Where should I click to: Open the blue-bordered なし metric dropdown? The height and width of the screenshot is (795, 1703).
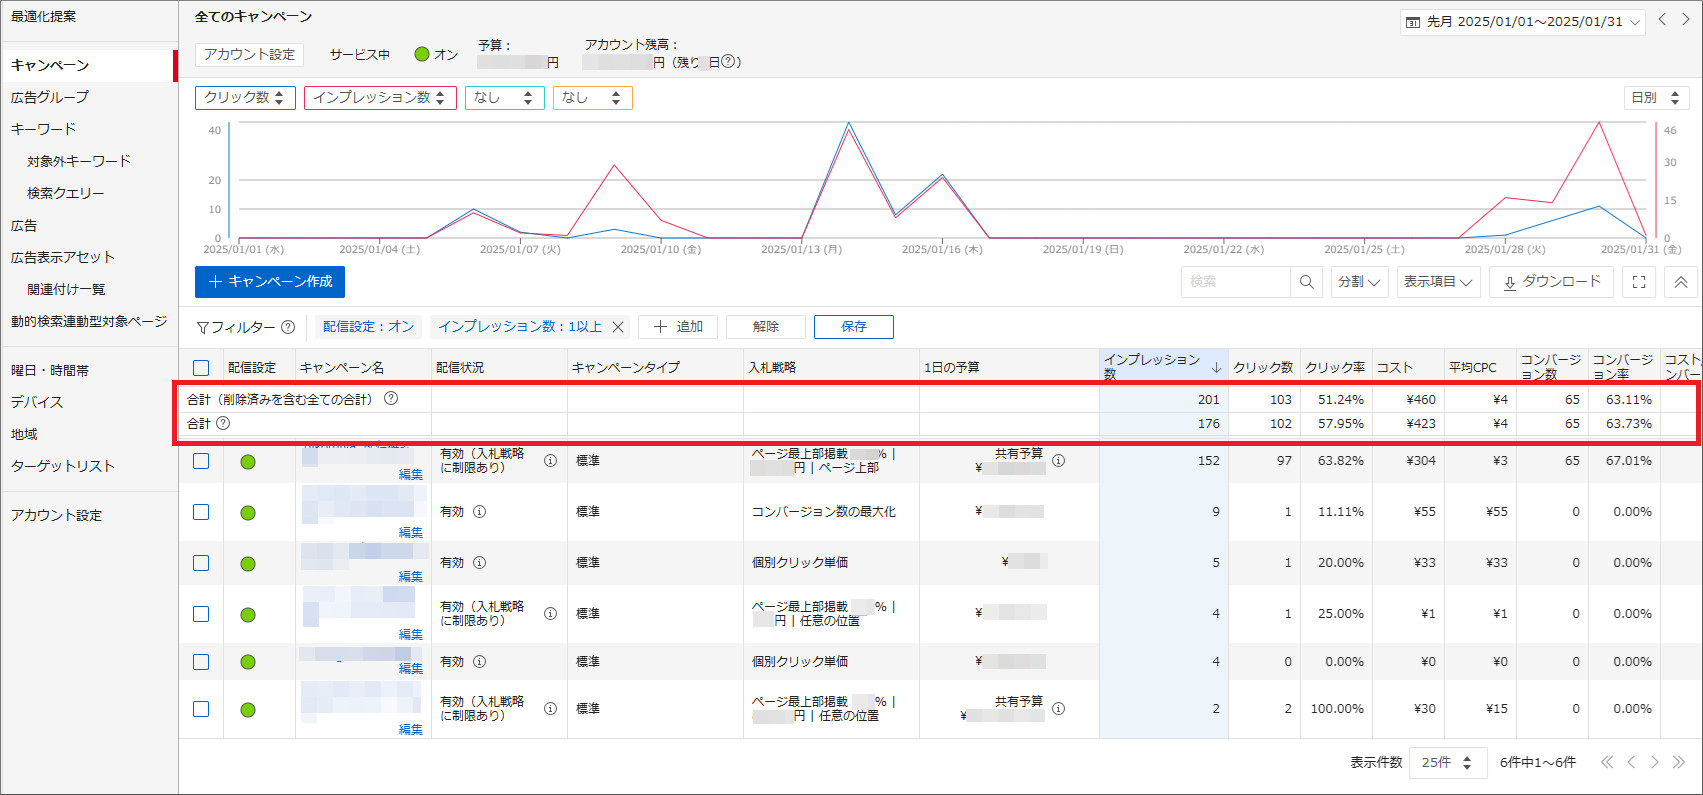tap(505, 98)
